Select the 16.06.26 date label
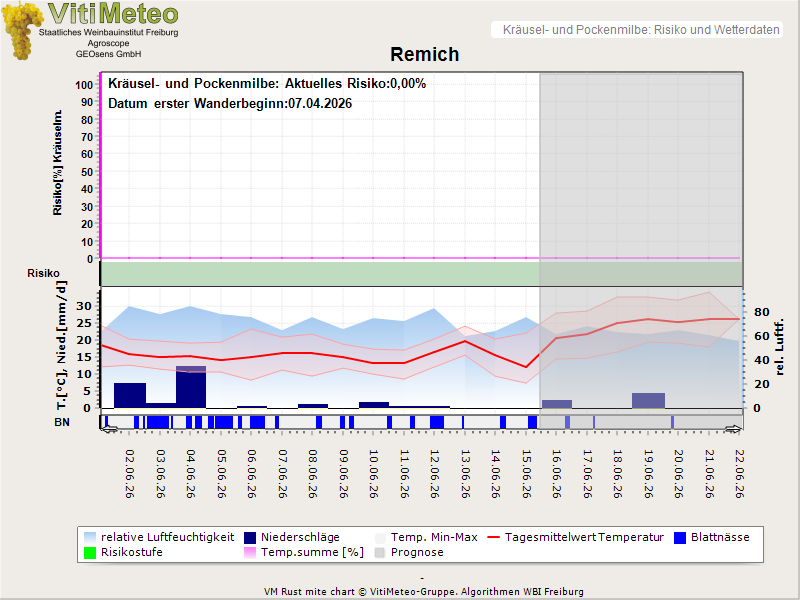This screenshot has width=800, height=600. coord(557,473)
